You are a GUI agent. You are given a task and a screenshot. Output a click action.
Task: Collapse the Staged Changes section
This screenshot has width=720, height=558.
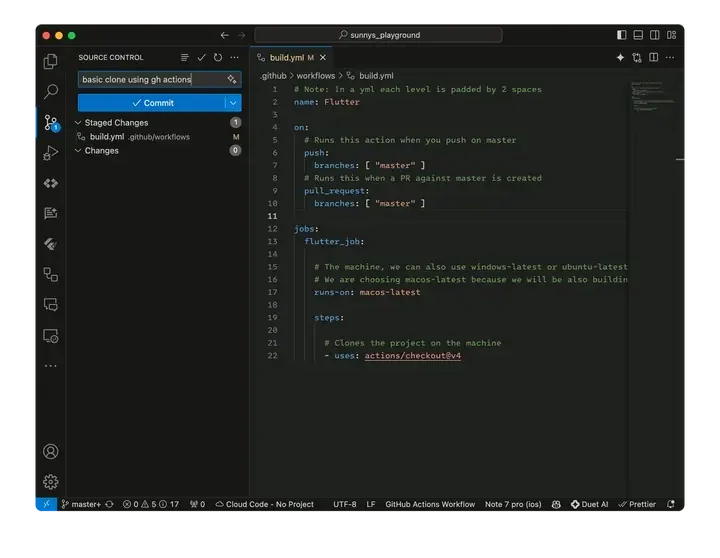coord(78,123)
